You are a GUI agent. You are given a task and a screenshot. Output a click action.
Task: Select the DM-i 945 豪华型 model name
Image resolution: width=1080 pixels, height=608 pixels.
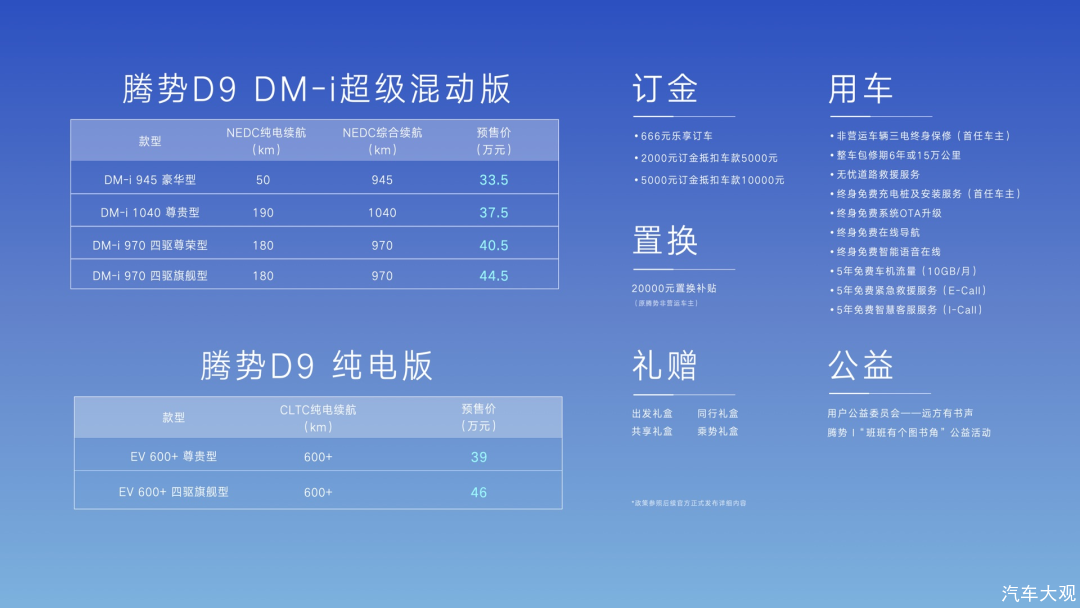[150, 180]
